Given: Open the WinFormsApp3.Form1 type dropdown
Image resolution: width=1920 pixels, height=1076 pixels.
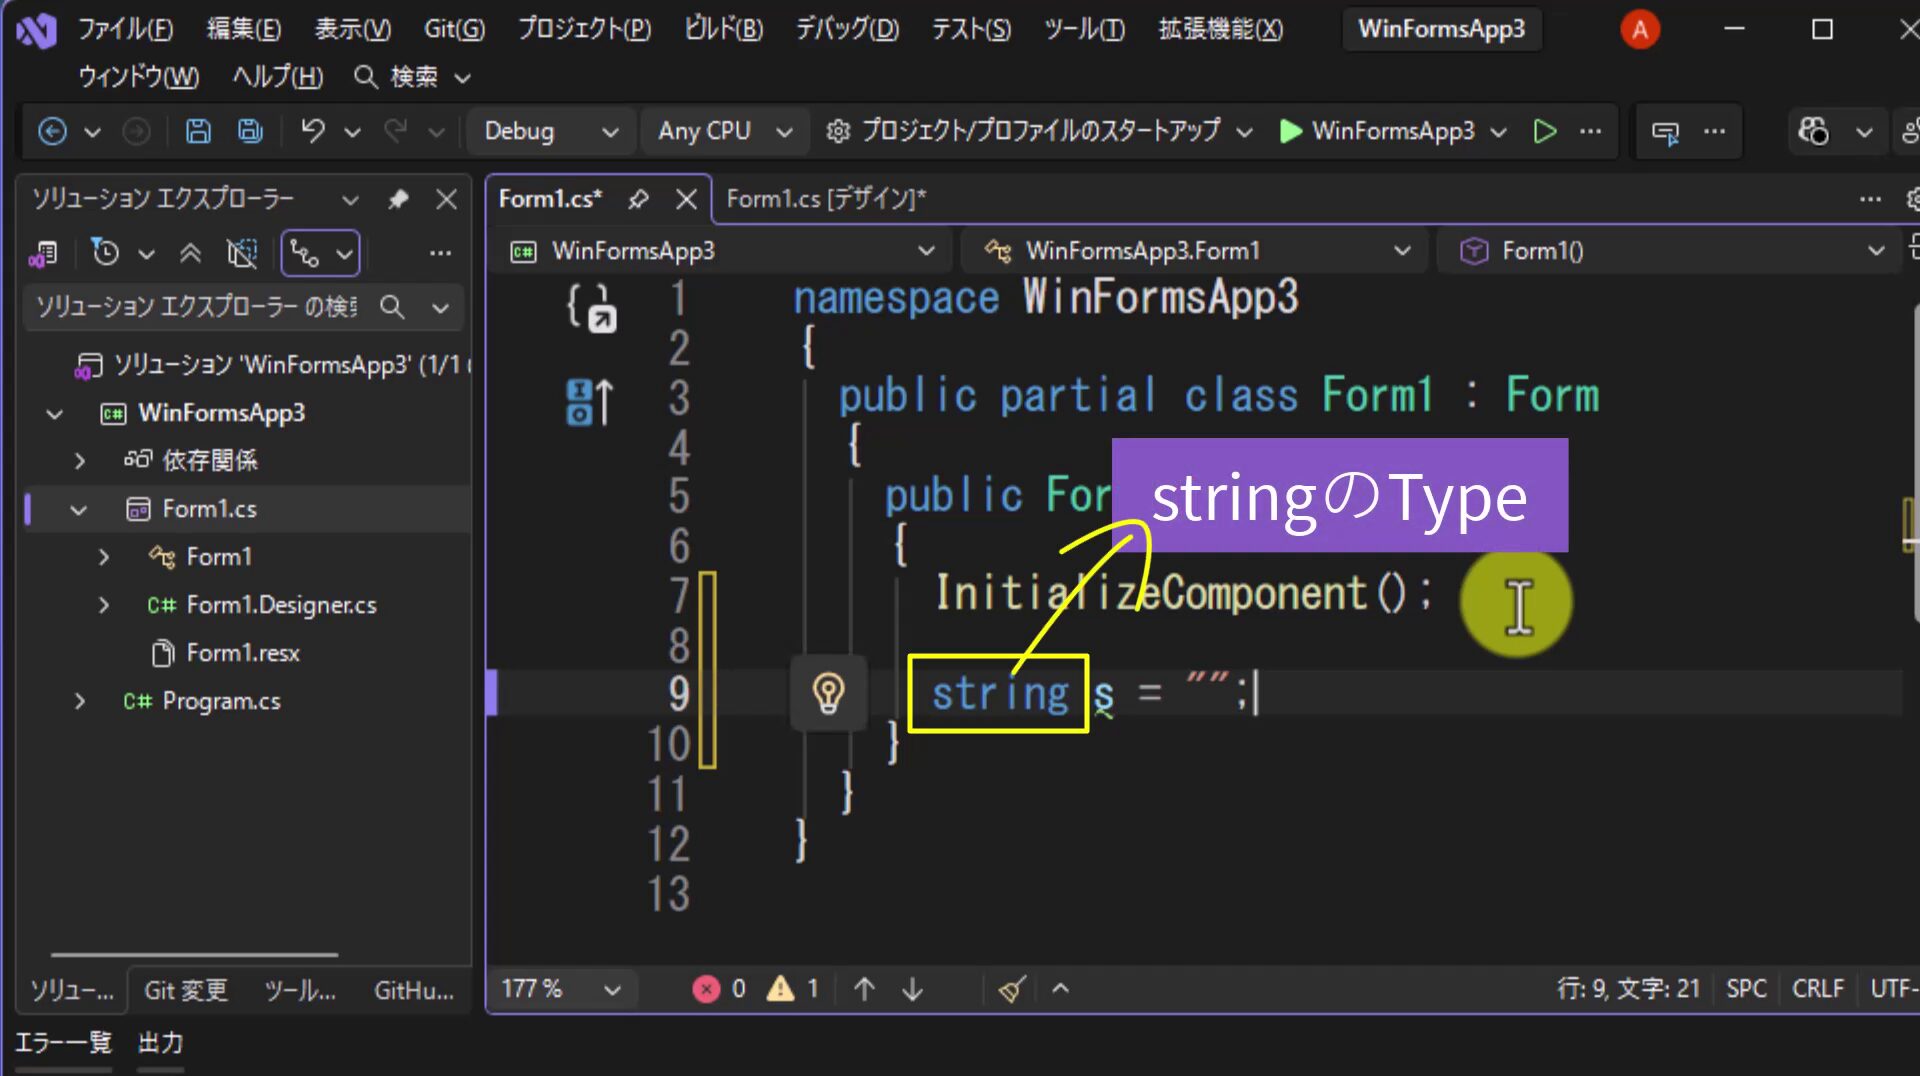Looking at the screenshot, I should (x=1196, y=251).
